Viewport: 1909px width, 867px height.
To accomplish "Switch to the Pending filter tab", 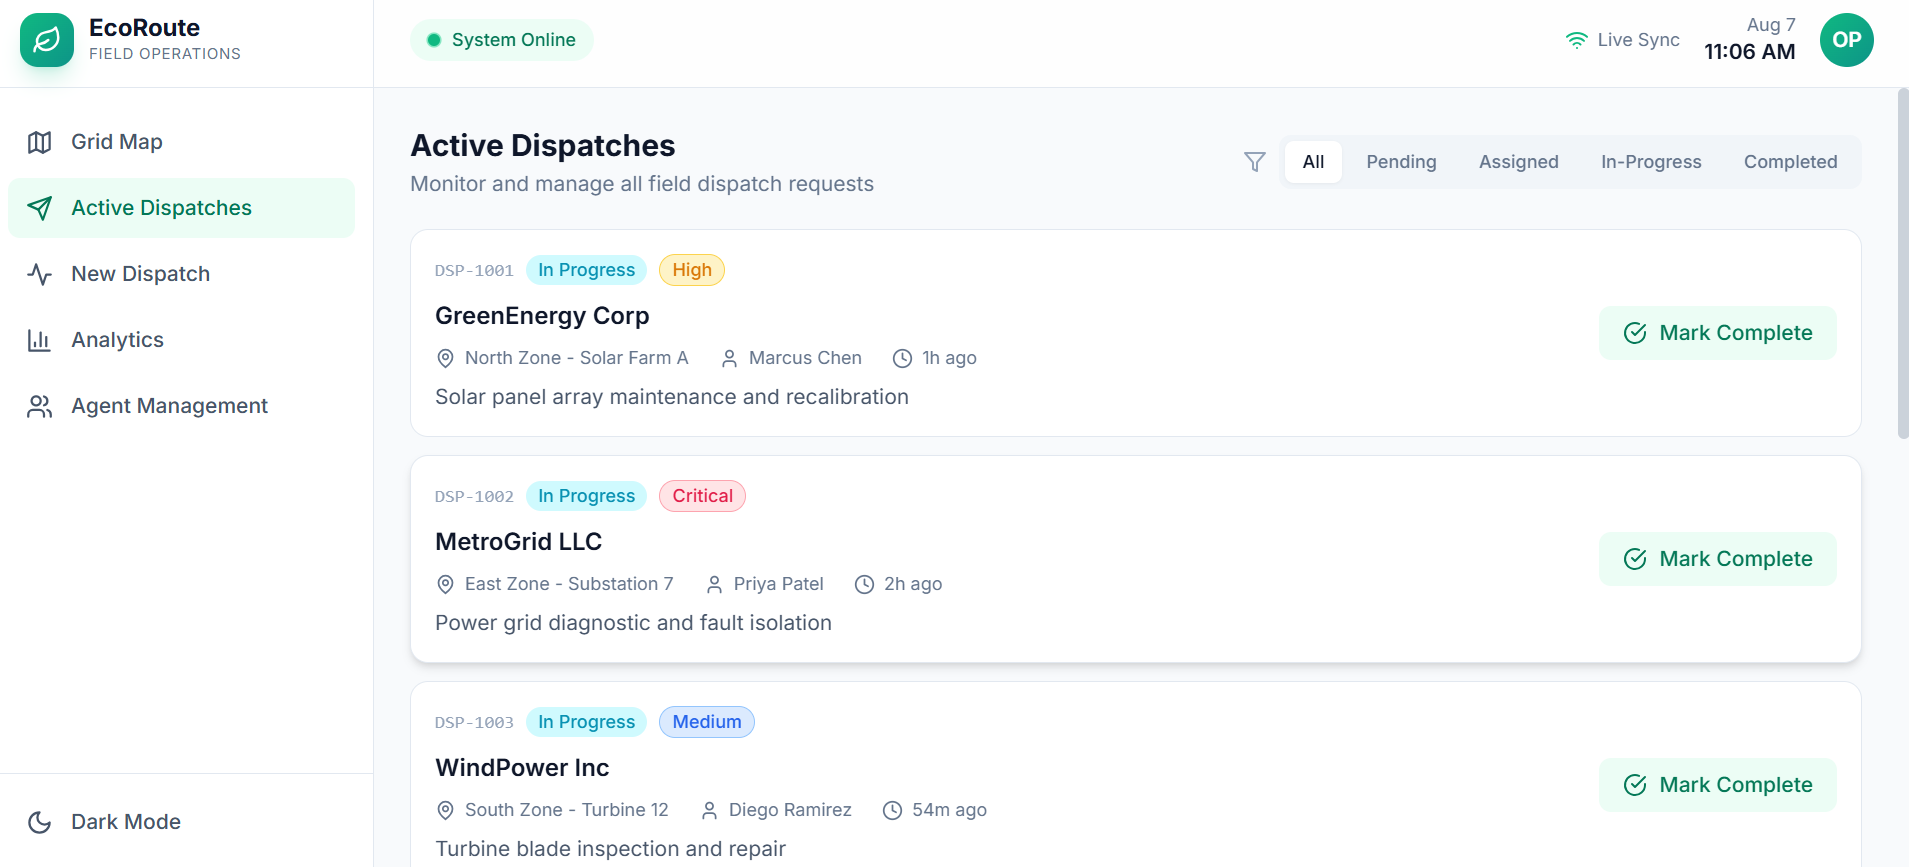I will 1401,162.
